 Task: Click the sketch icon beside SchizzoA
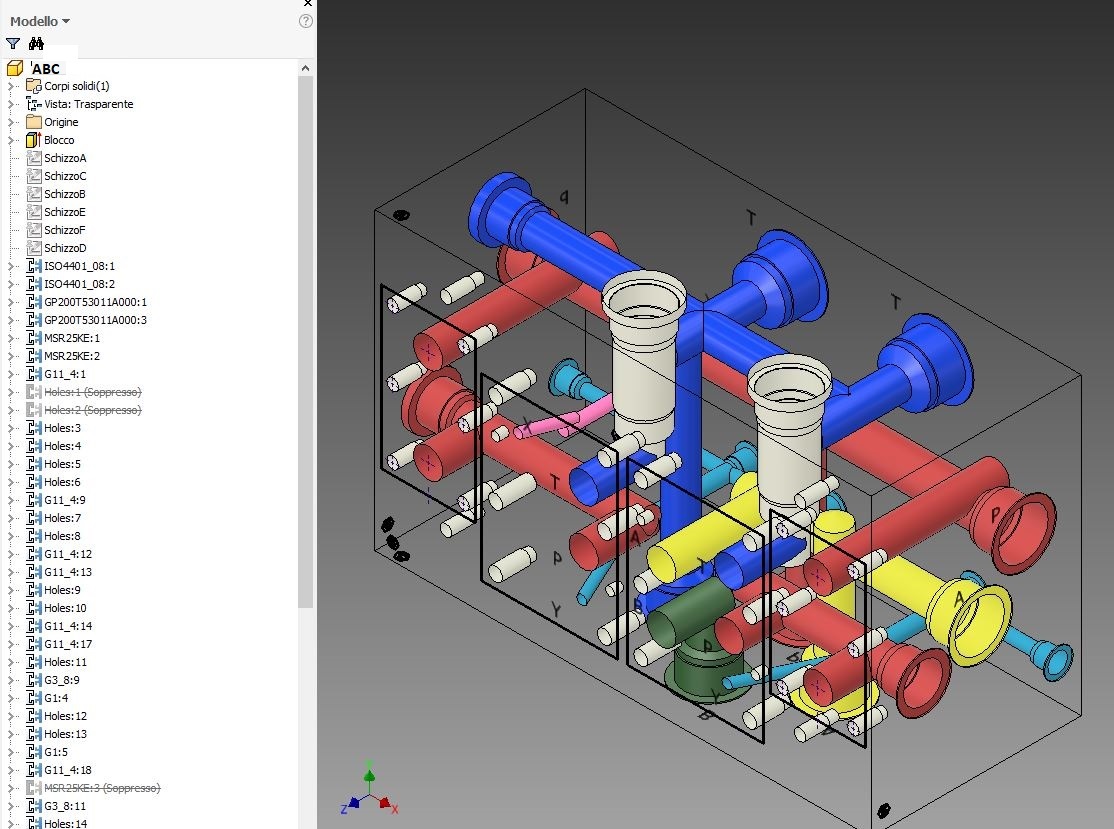click(x=34, y=158)
